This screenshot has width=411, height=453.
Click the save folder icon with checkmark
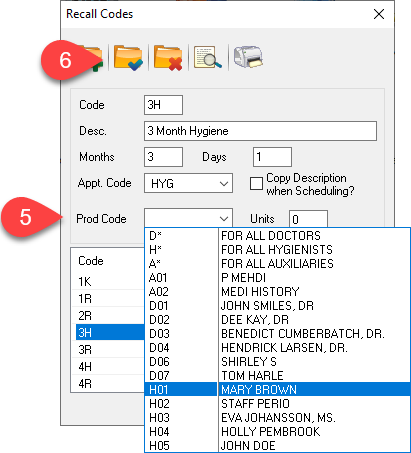(x=128, y=58)
